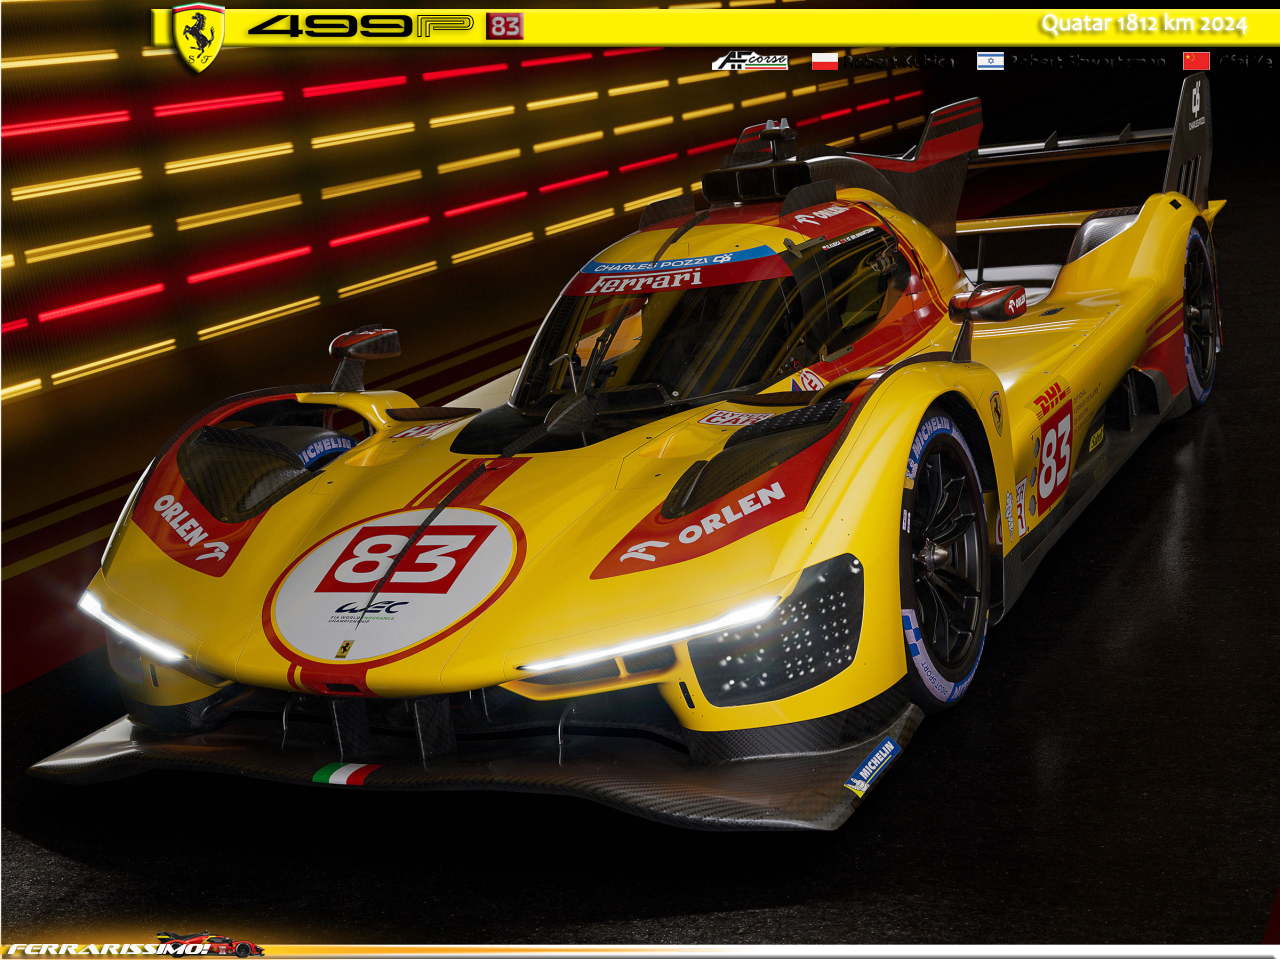Click the Robert Kubica driver name
1280x960 pixels.
(x=898, y=61)
